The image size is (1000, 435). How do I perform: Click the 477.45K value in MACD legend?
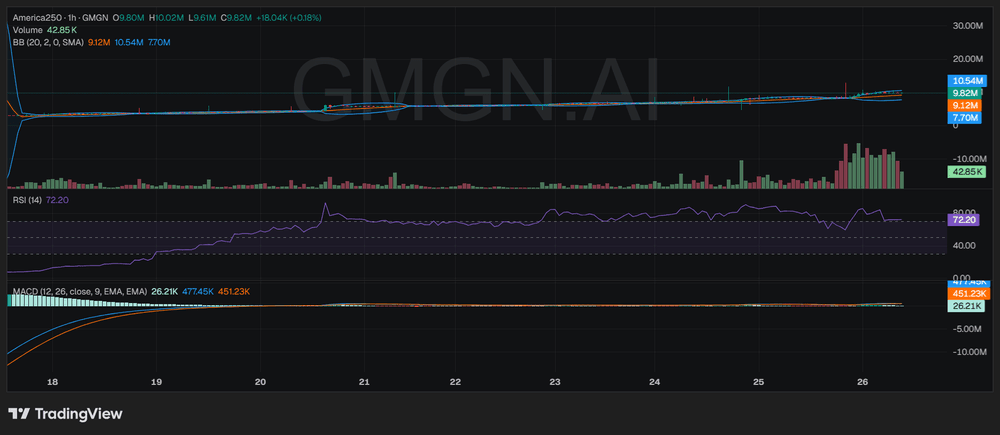pos(198,291)
